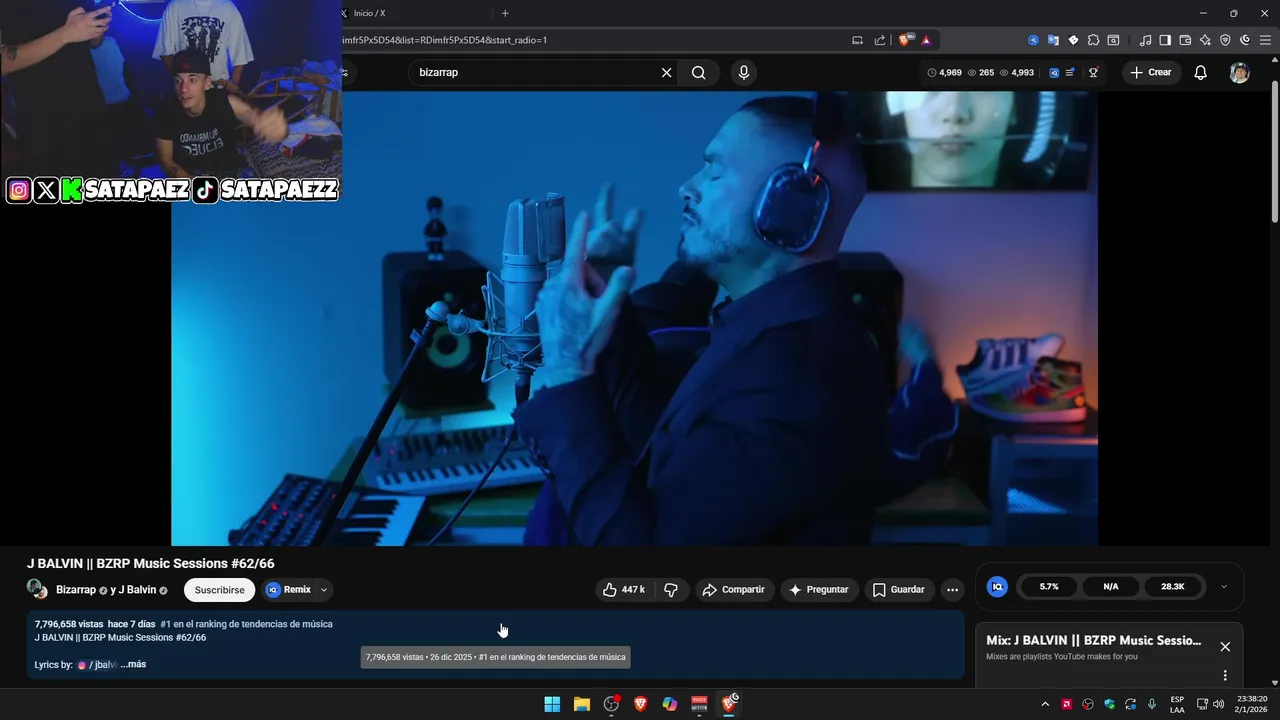The height and width of the screenshot is (720, 1280).
Task: Click the YouTube page scrollbar
Action: point(1274,150)
